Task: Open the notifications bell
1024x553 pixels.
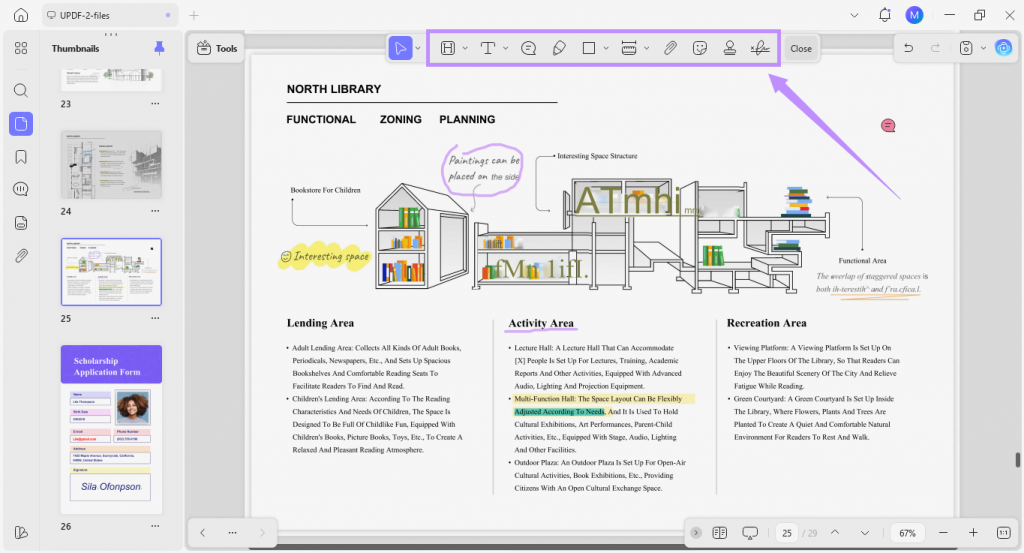Action: tap(884, 15)
